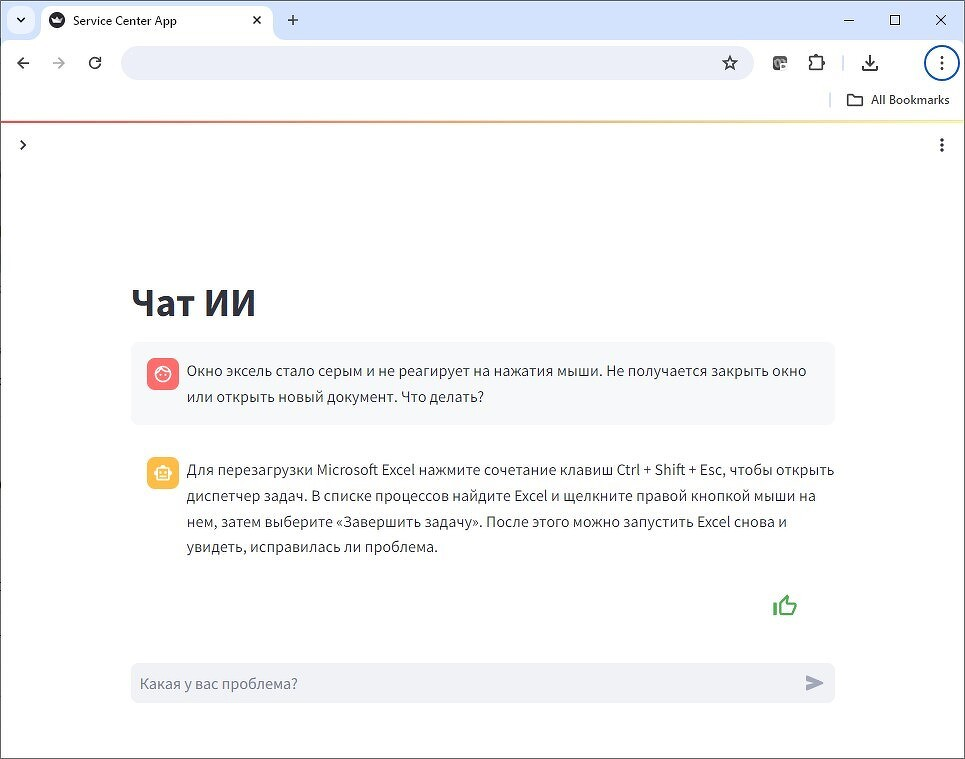Open the app's three-dot main menu
Viewport: 965px width, 759px height.
coord(941,145)
